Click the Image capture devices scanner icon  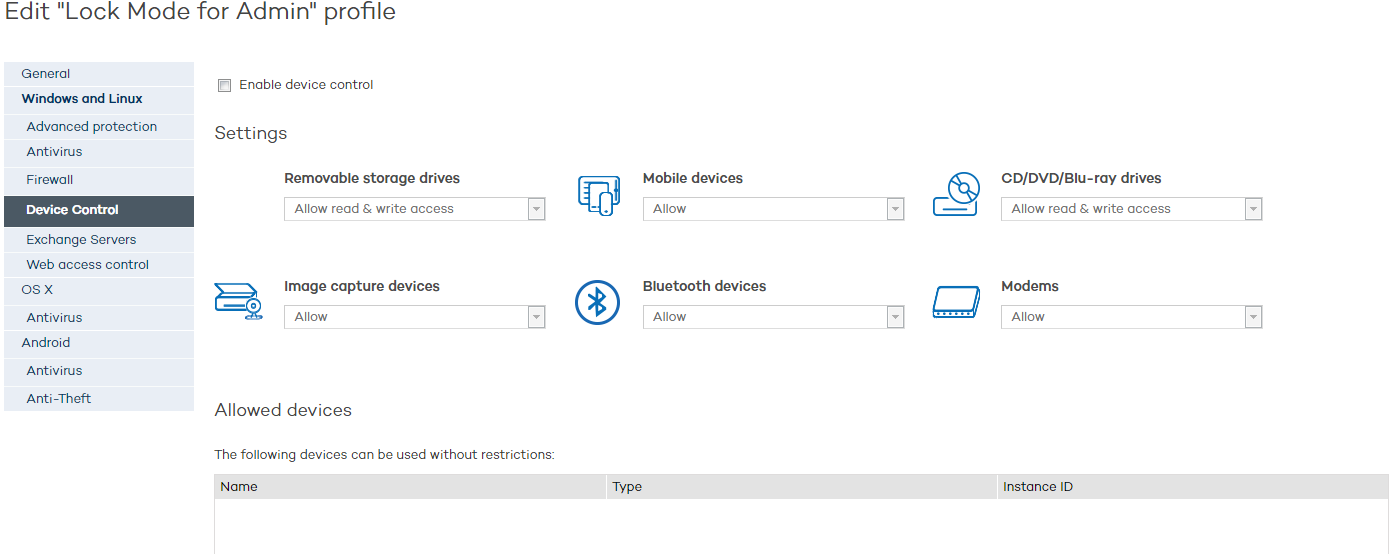coord(239,302)
